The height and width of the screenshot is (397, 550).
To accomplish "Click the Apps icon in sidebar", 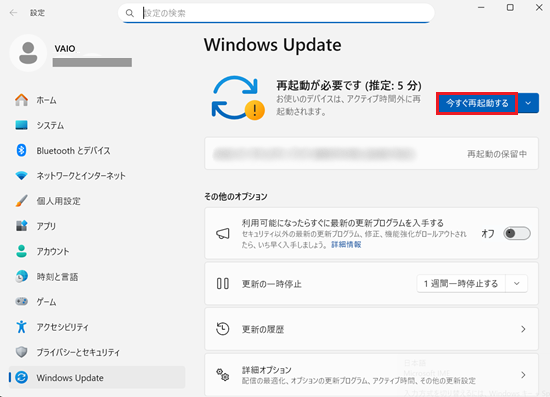I will point(21,226).
